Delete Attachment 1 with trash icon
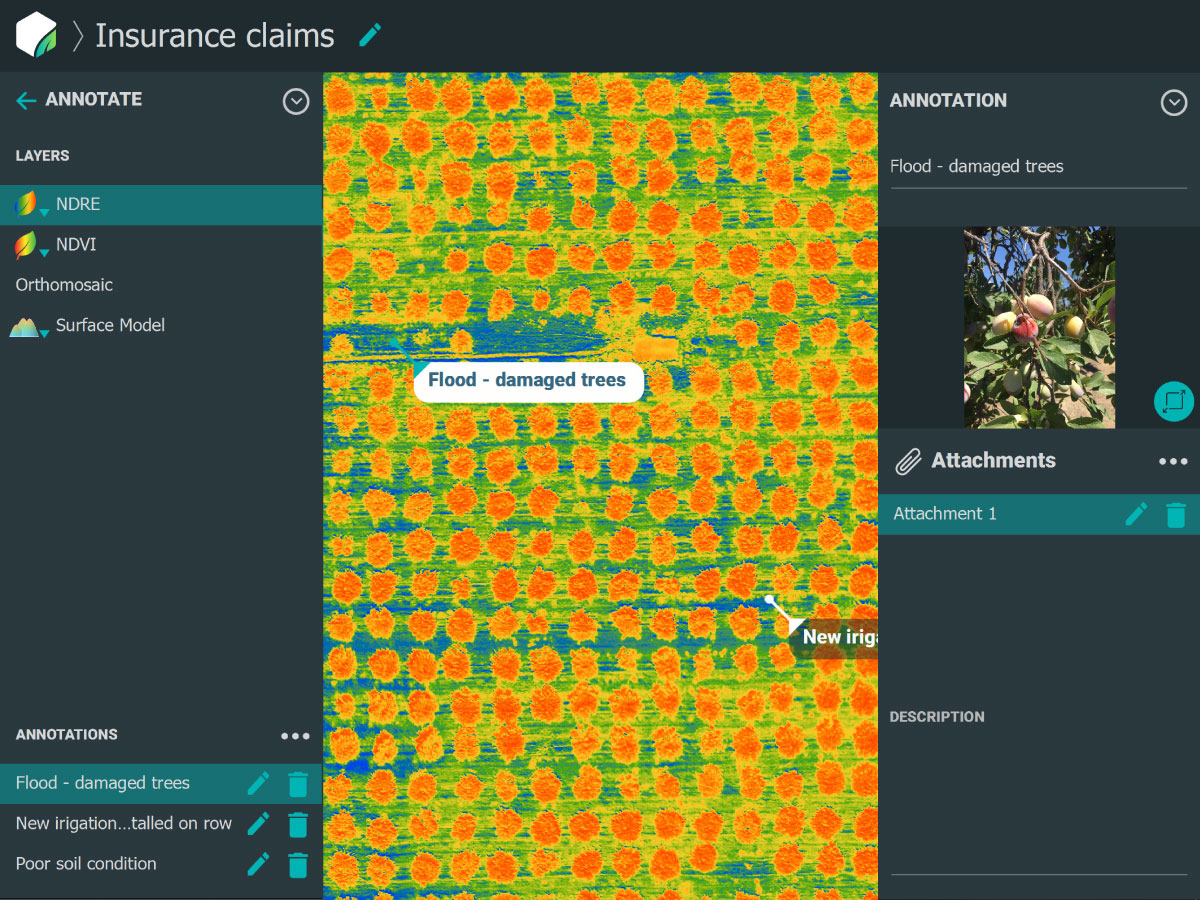Screen dimensions: 1200x900 pyautogui.click(x=1176, y=514)
